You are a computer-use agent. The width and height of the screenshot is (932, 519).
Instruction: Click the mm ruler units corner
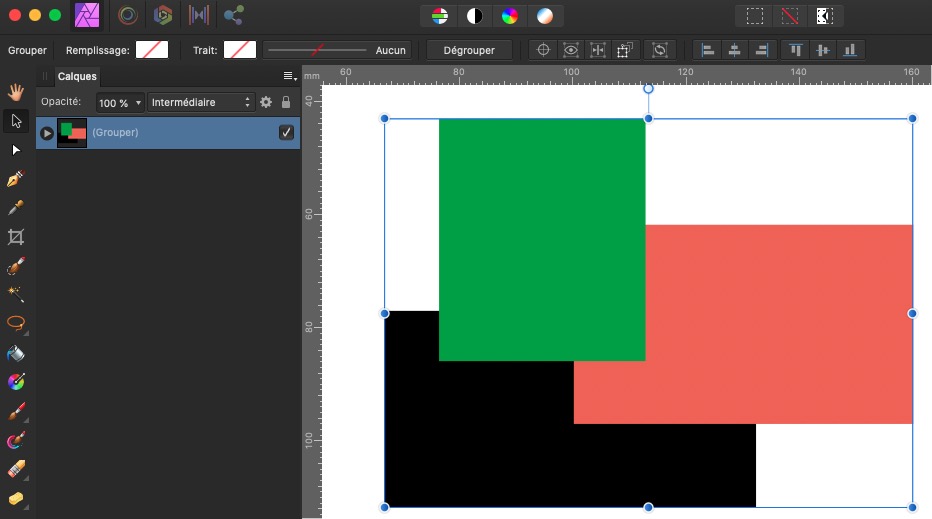[311, 76]
